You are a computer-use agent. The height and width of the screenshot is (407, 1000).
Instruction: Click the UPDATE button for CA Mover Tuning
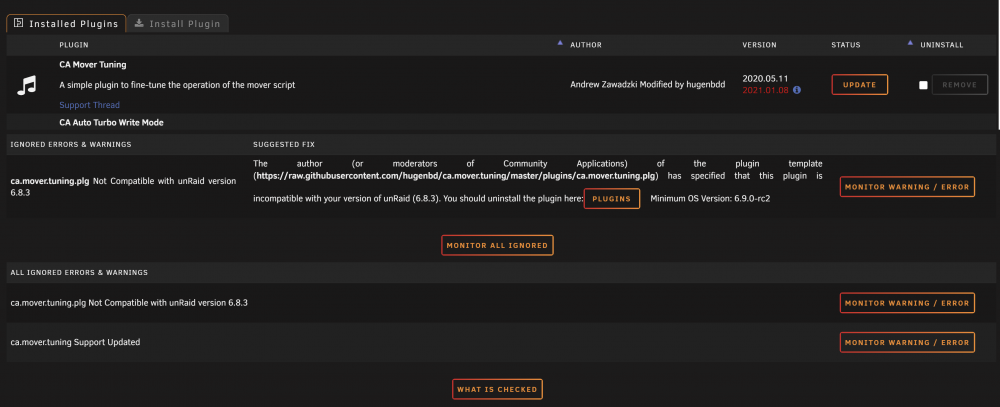[859, 85]
